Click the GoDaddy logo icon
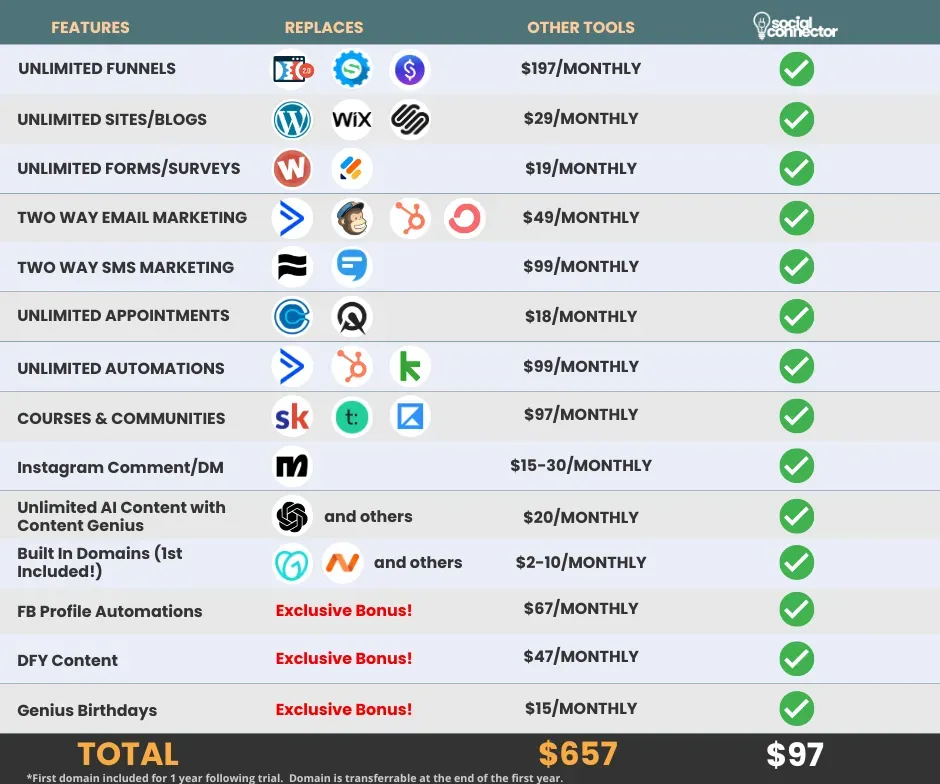This screenshot has height=784, width=940. pos(292,563)
